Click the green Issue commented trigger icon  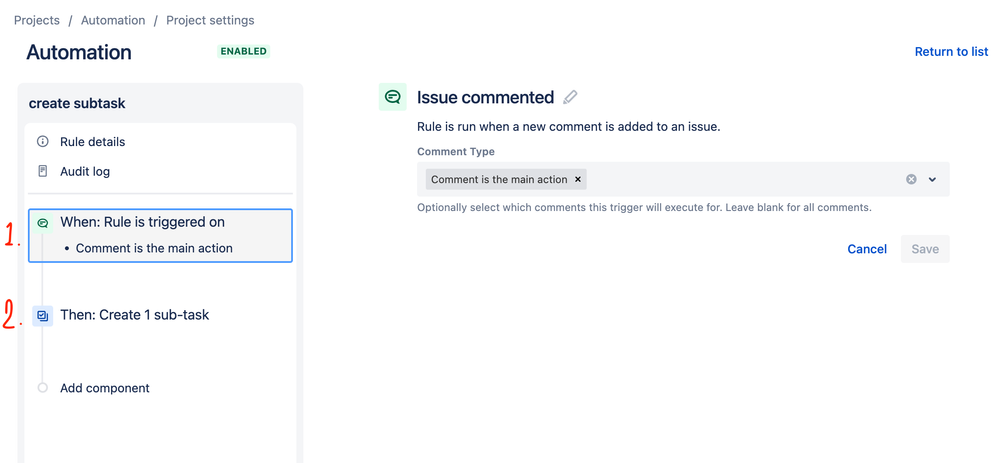tap(392, 97)
